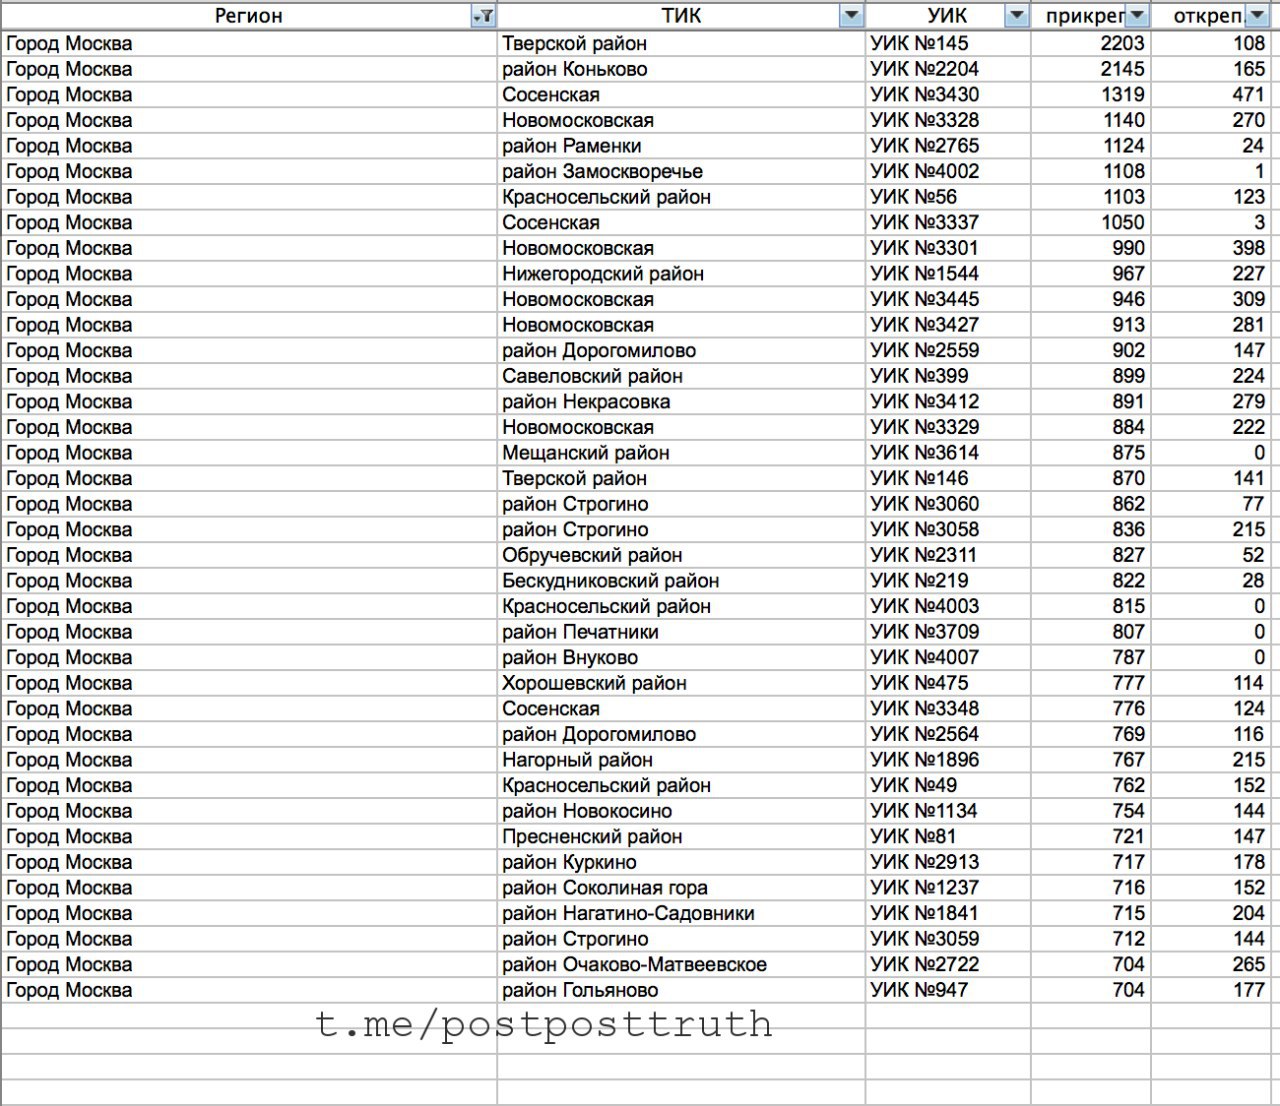Select cell район Новокосино

tap(681, 811)
